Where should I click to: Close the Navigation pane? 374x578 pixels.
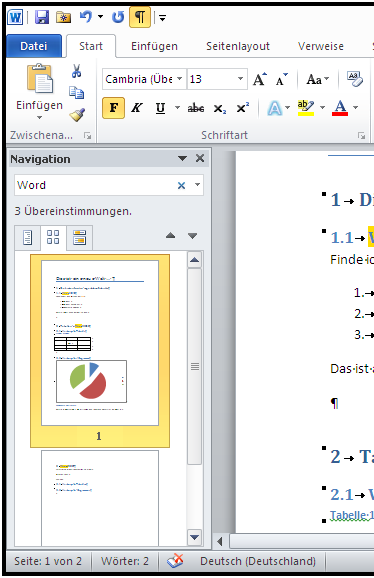pyautogui.click(x=200, y=158)
